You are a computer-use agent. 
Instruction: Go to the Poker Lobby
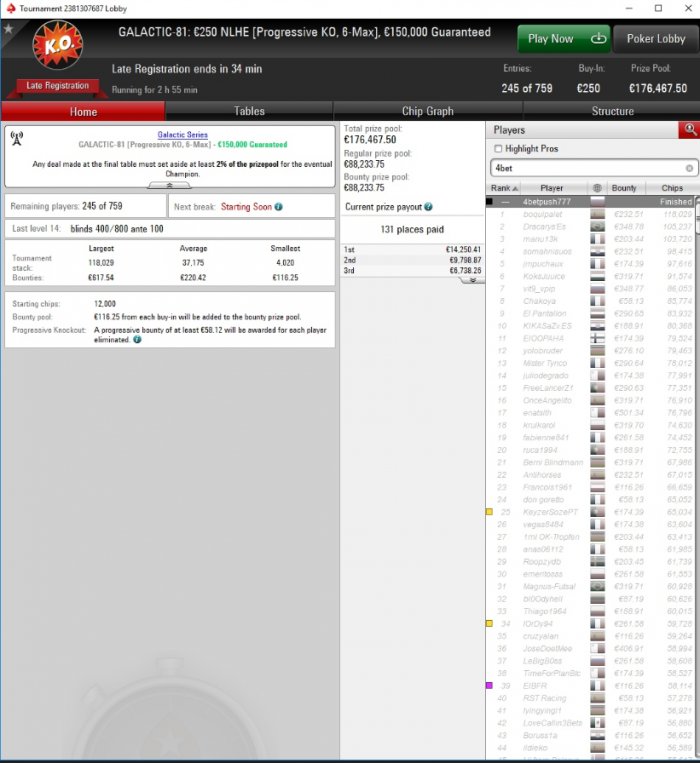tap(656, 38)
